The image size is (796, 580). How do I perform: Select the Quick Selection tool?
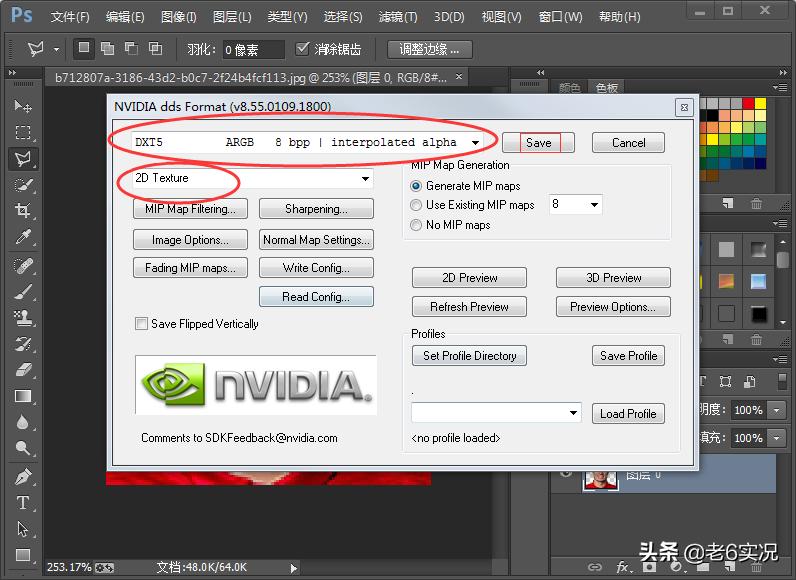(22, 185)
